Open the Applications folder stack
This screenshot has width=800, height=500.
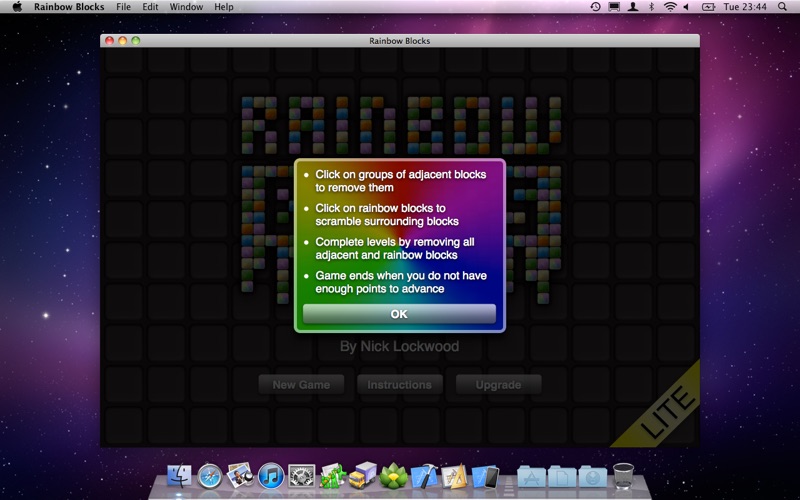click(x=531, y=477)
